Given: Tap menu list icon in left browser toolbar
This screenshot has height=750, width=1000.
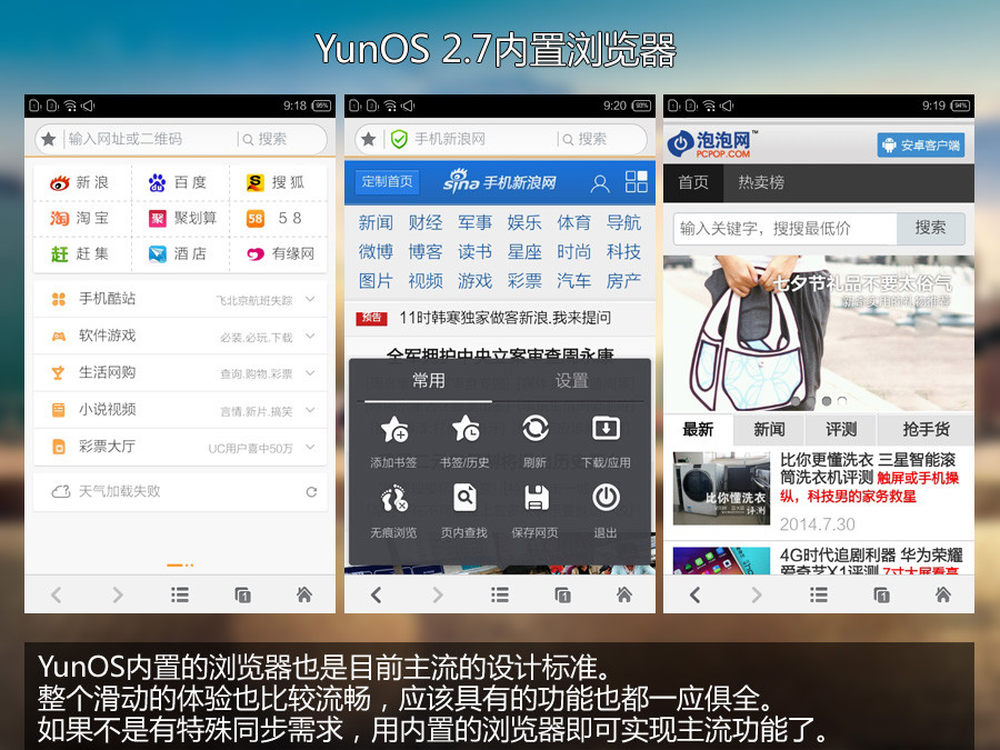Looking at the screenshot, I should click(180, 595).
